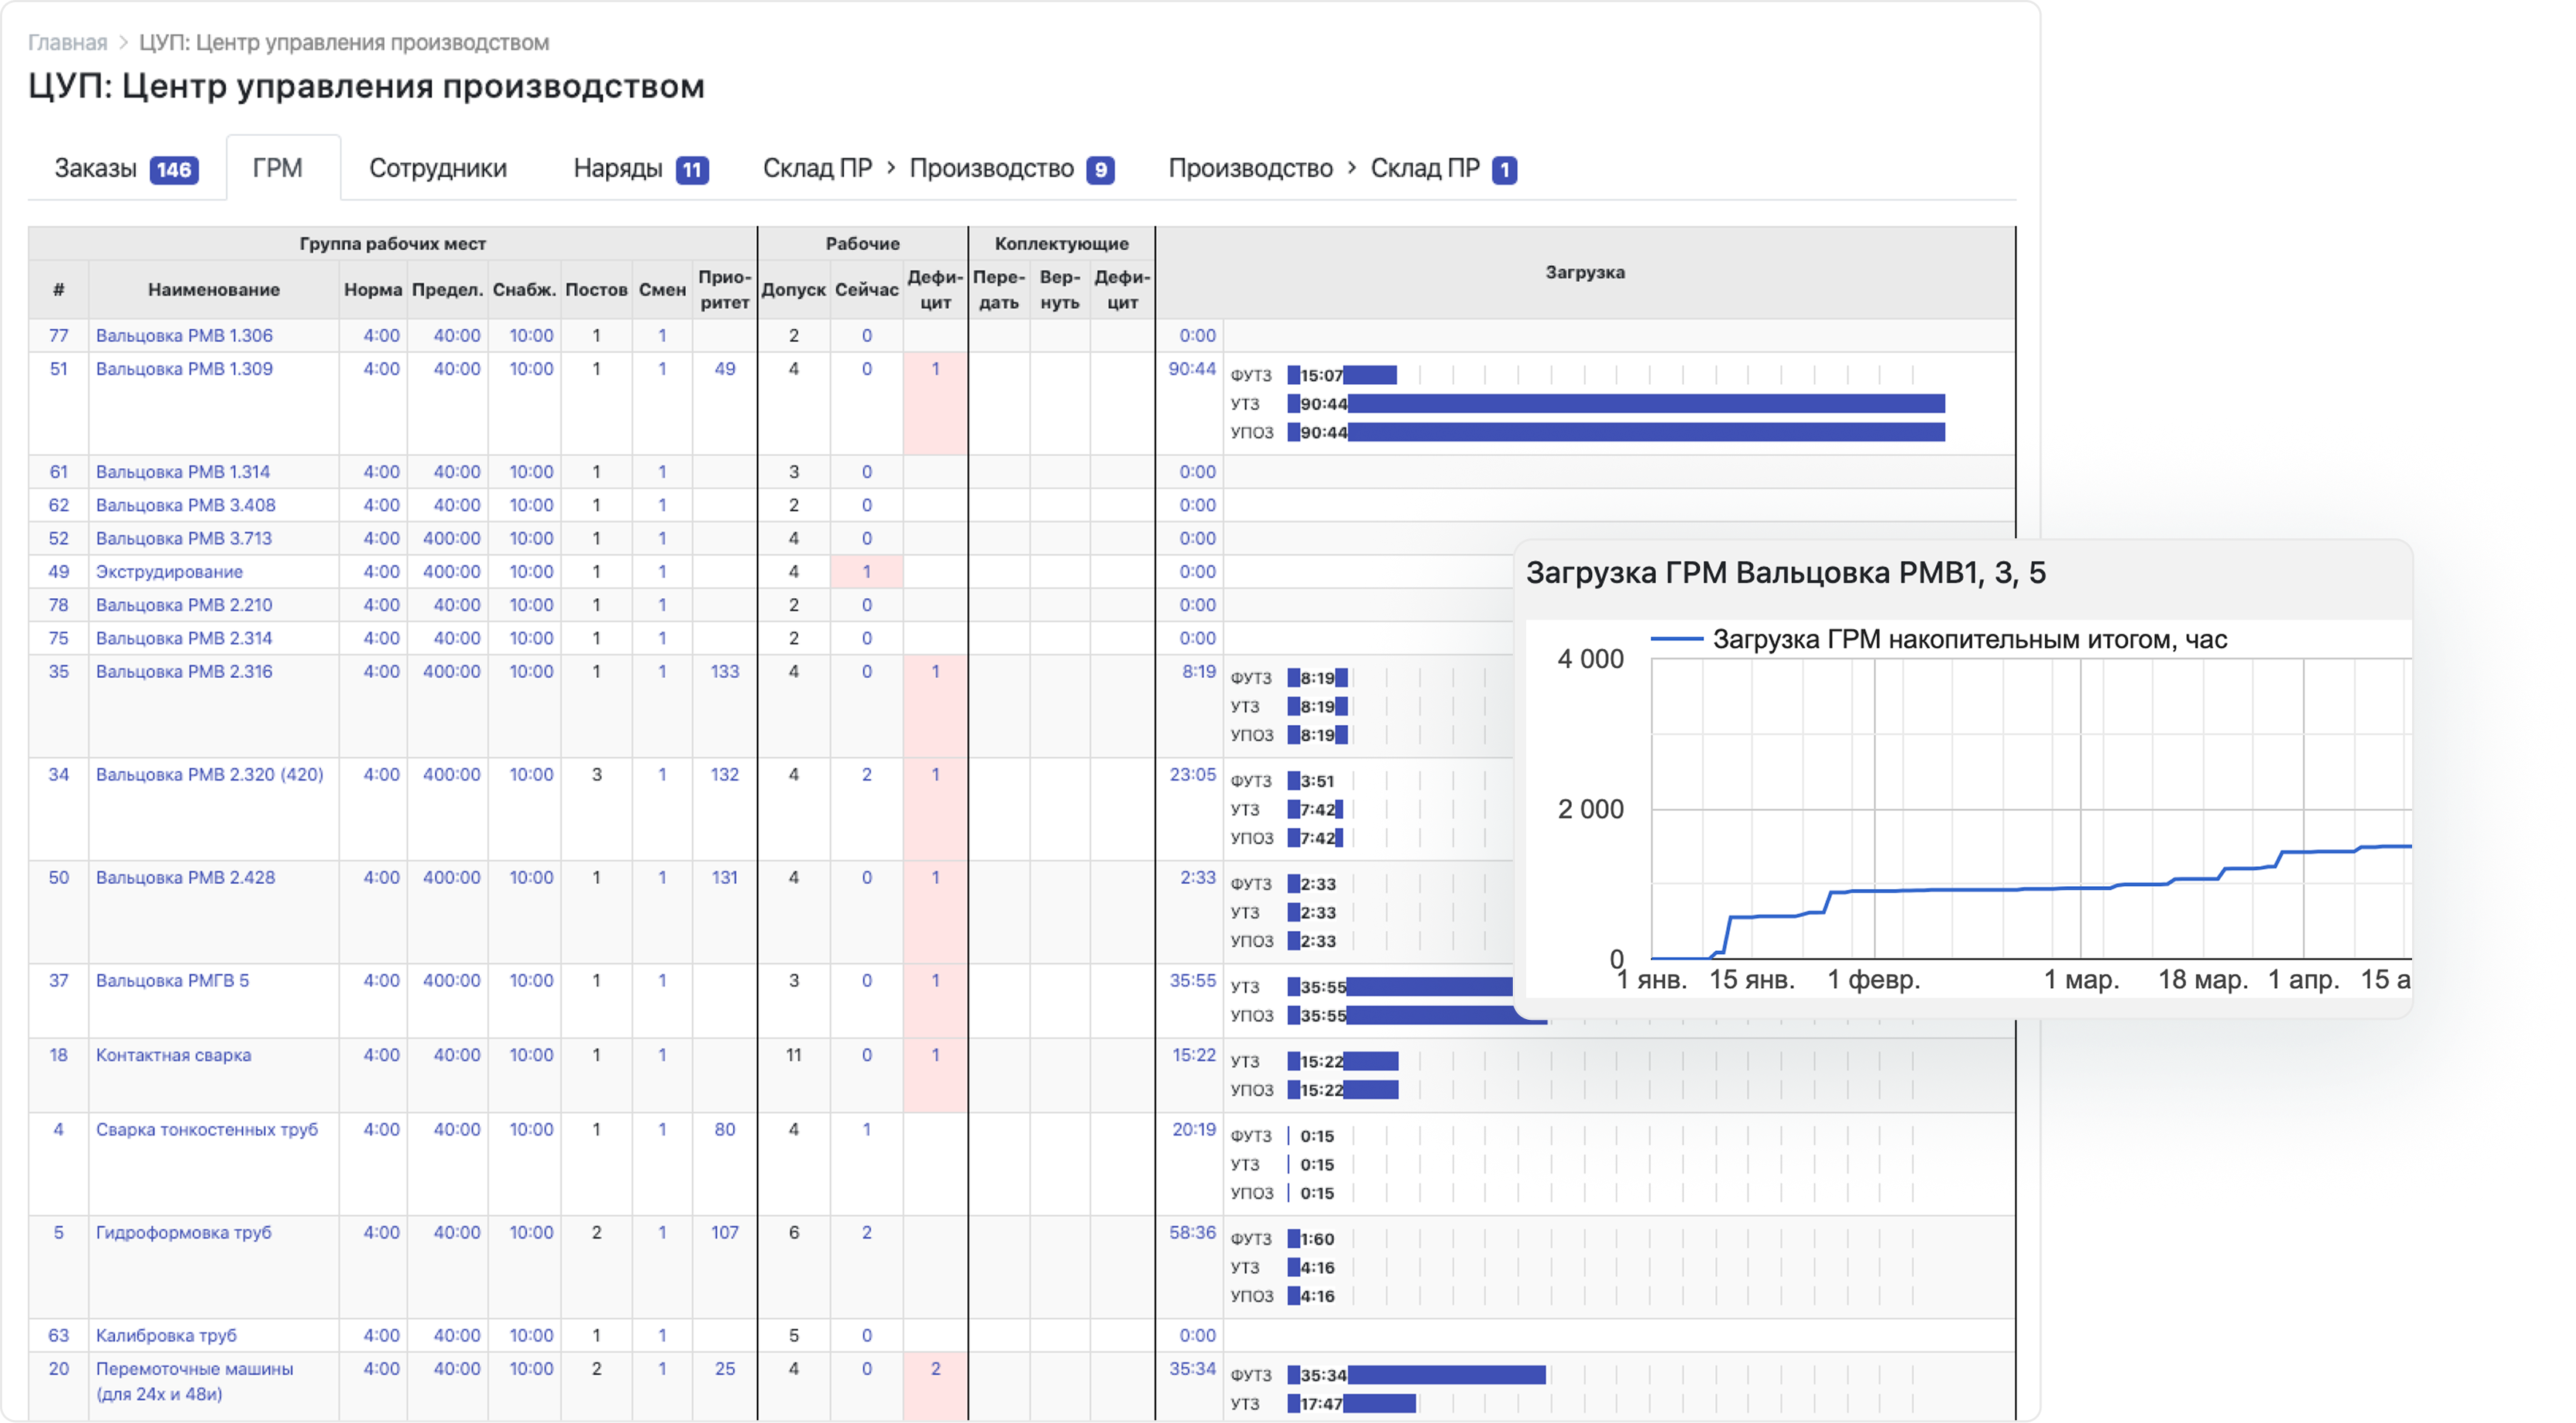2576x1423 pixels.
Task: Open Вальцовка РМВ 3.408 link
Action: [185, 505]
